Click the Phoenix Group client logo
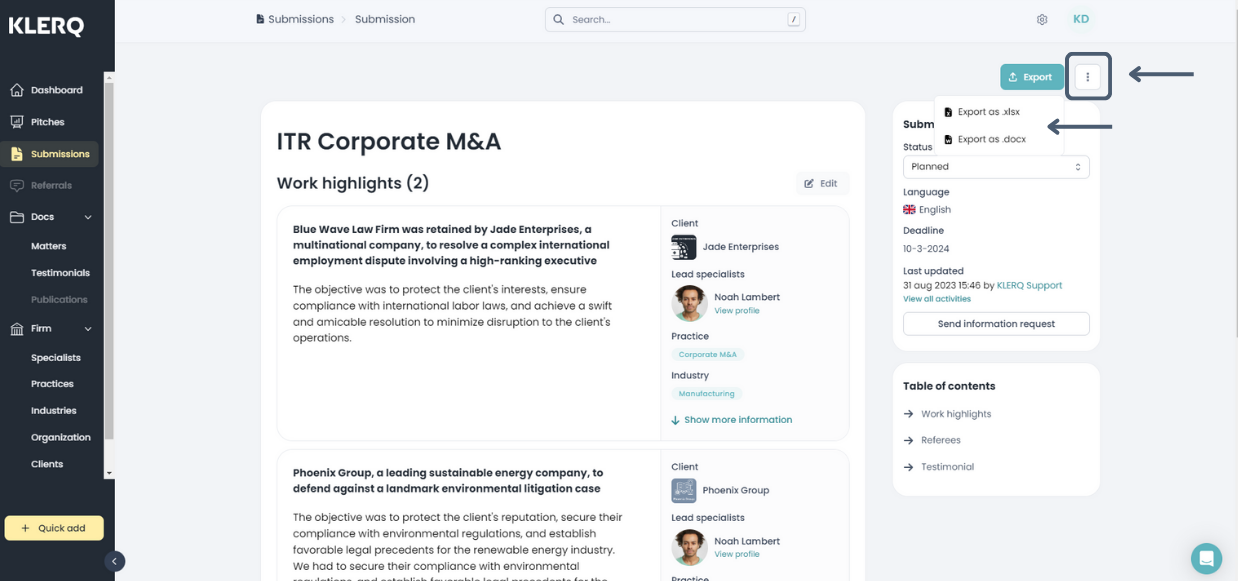The width and height of the screenshot is (1238, 581). pyautogui.click(x=684, y=491)
